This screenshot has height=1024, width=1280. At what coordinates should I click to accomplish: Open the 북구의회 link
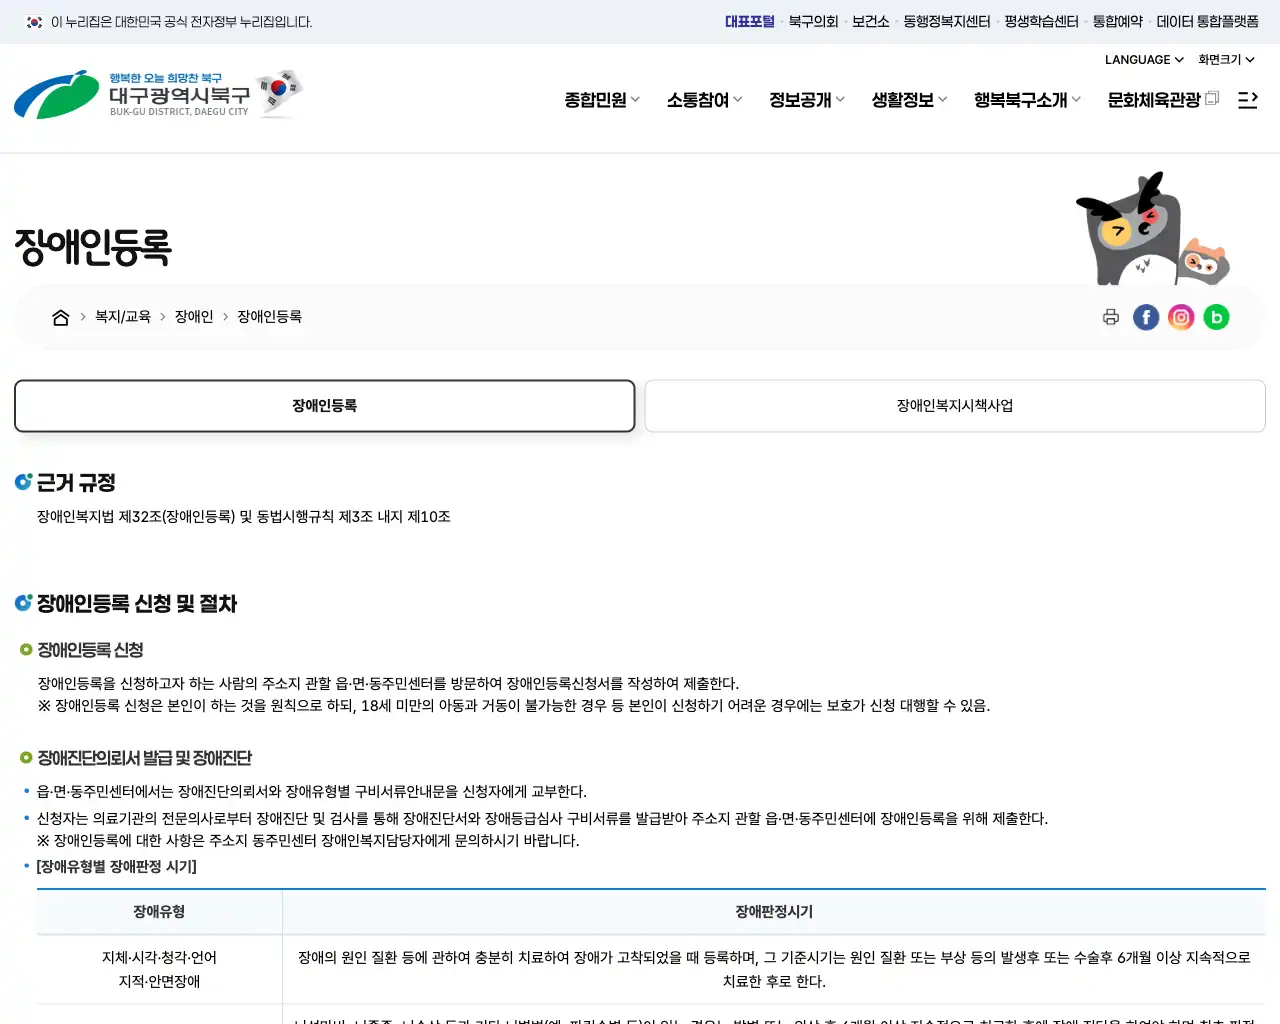[813, 21]
